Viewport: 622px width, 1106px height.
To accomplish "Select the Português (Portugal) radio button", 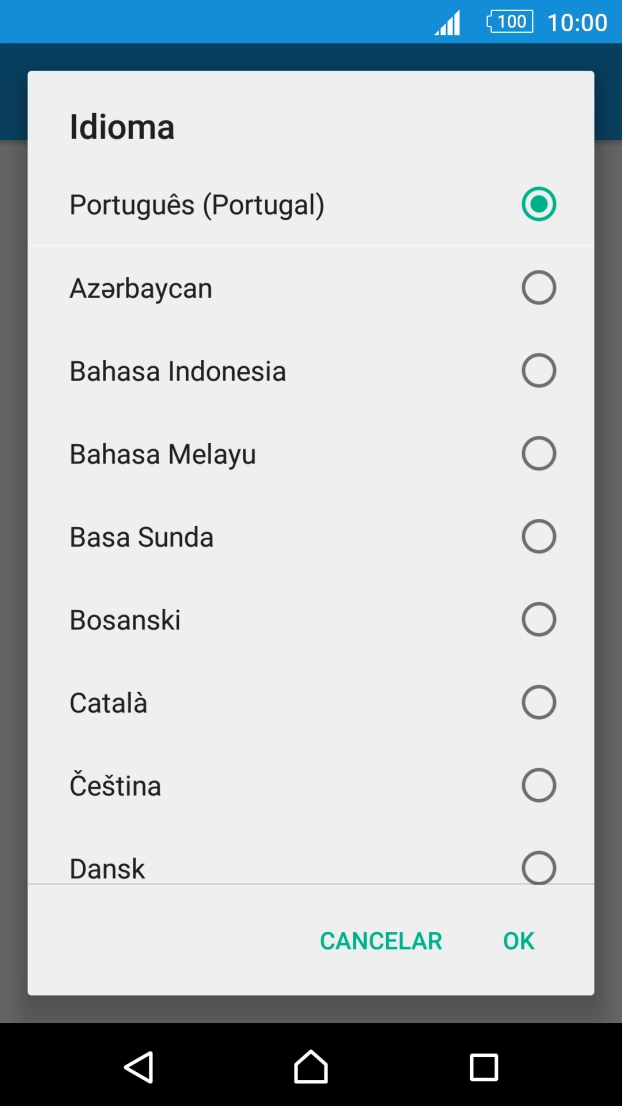I will pyautogui.click(x=538, y=205).
